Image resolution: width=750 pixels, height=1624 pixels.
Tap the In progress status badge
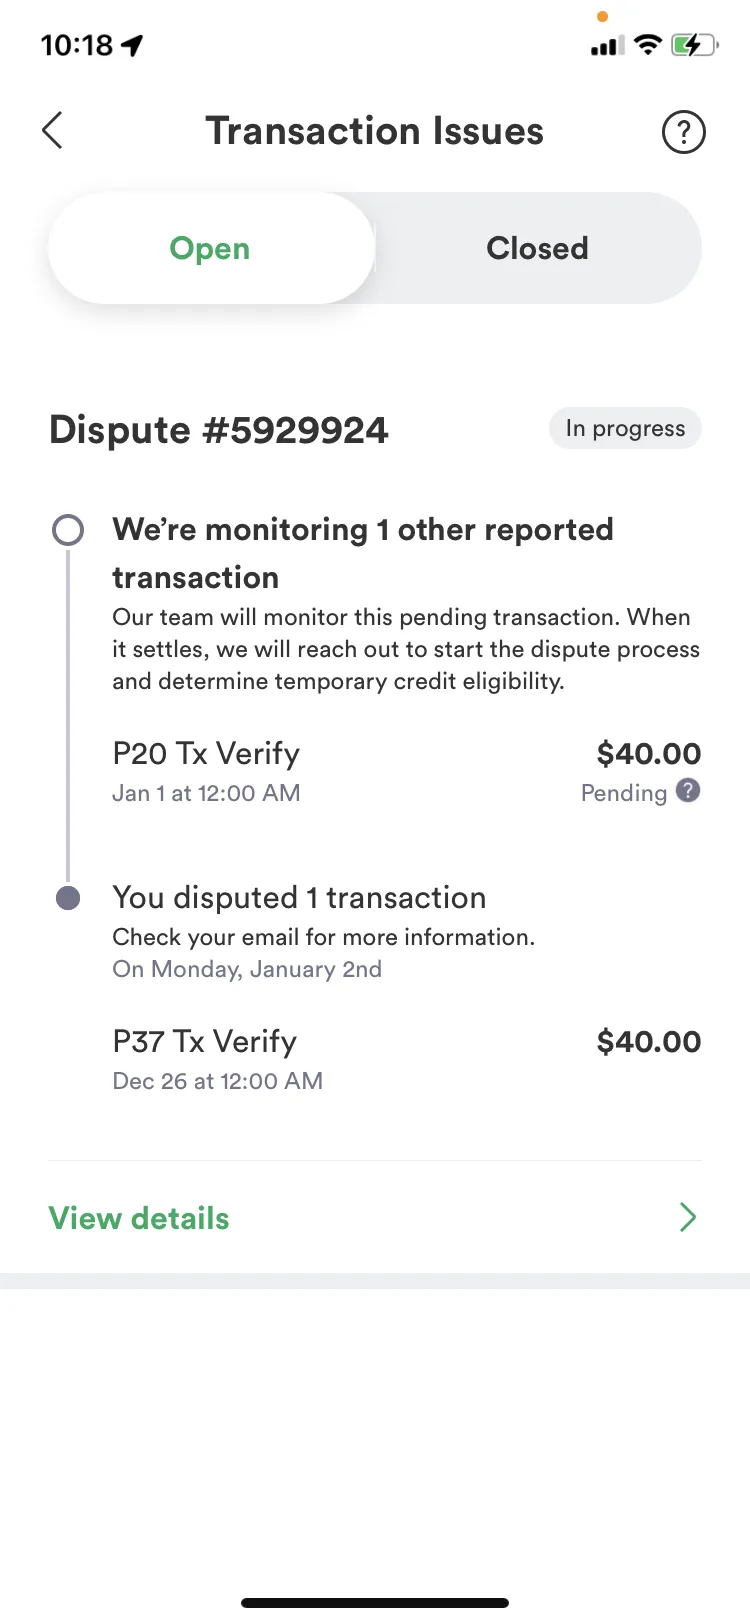pos(625,429)
